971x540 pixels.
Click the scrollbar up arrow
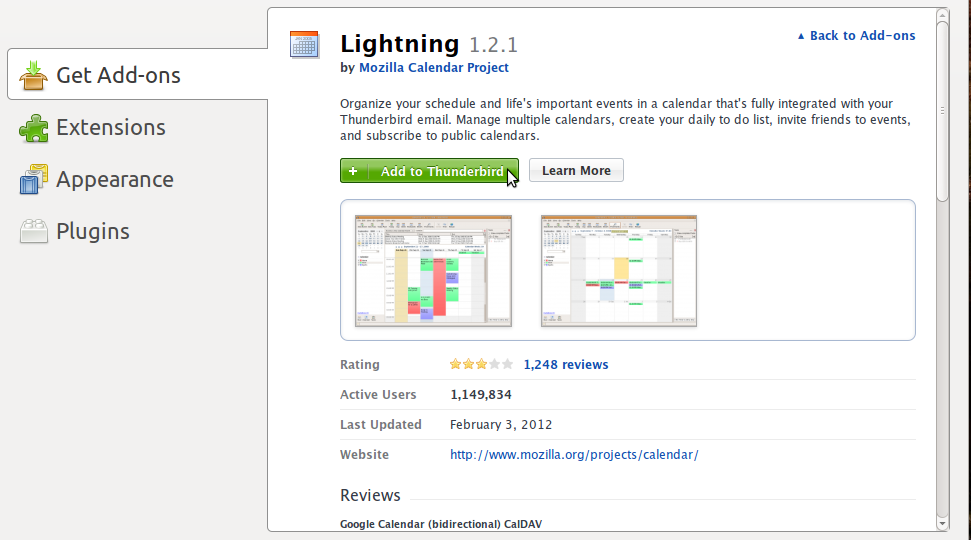[x=942, y=15]
